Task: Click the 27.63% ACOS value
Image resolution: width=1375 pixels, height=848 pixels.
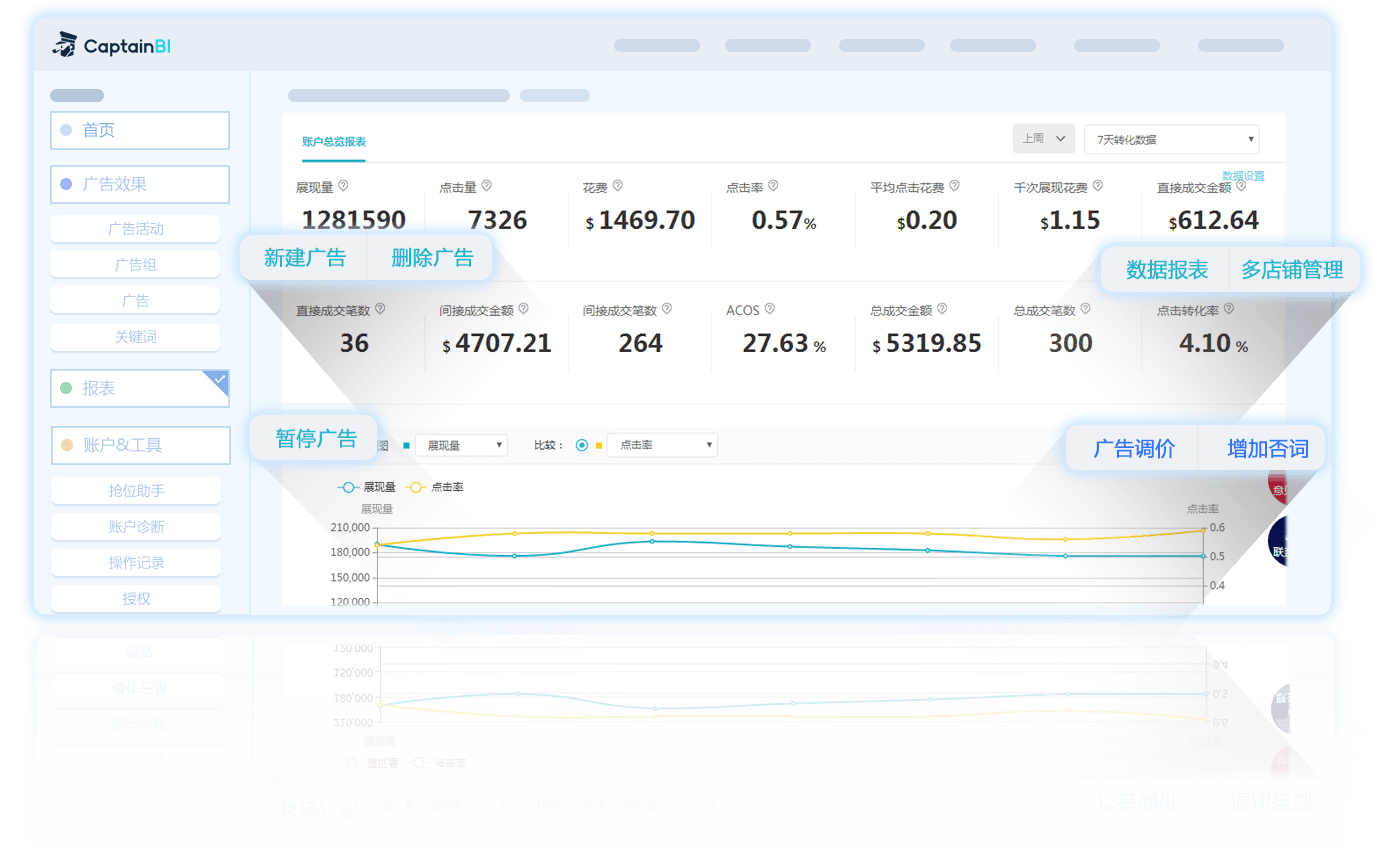Action: [784, 344]
